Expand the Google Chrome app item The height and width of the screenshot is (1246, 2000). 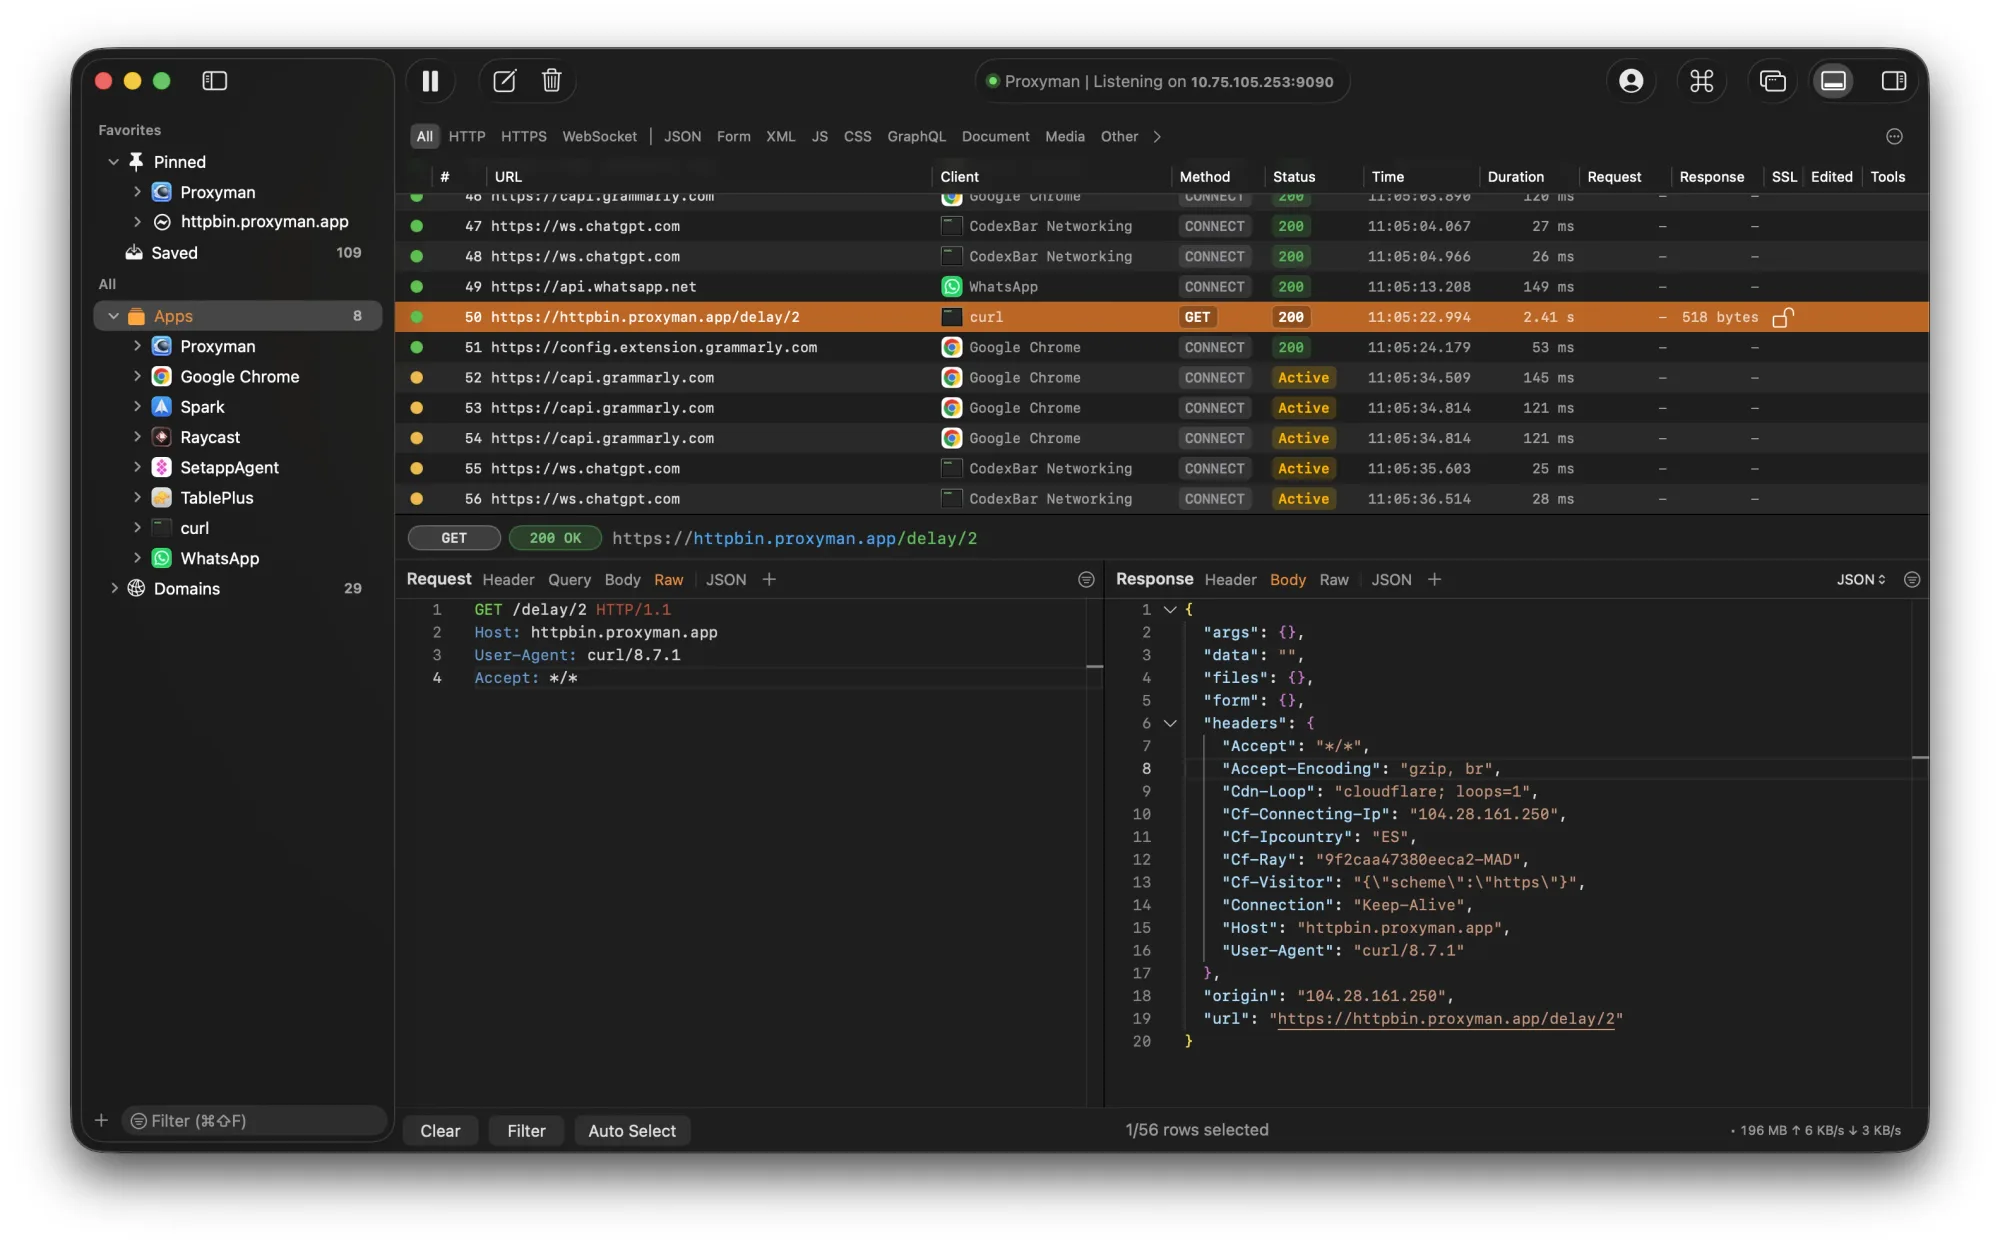click(x=137, y=377)
